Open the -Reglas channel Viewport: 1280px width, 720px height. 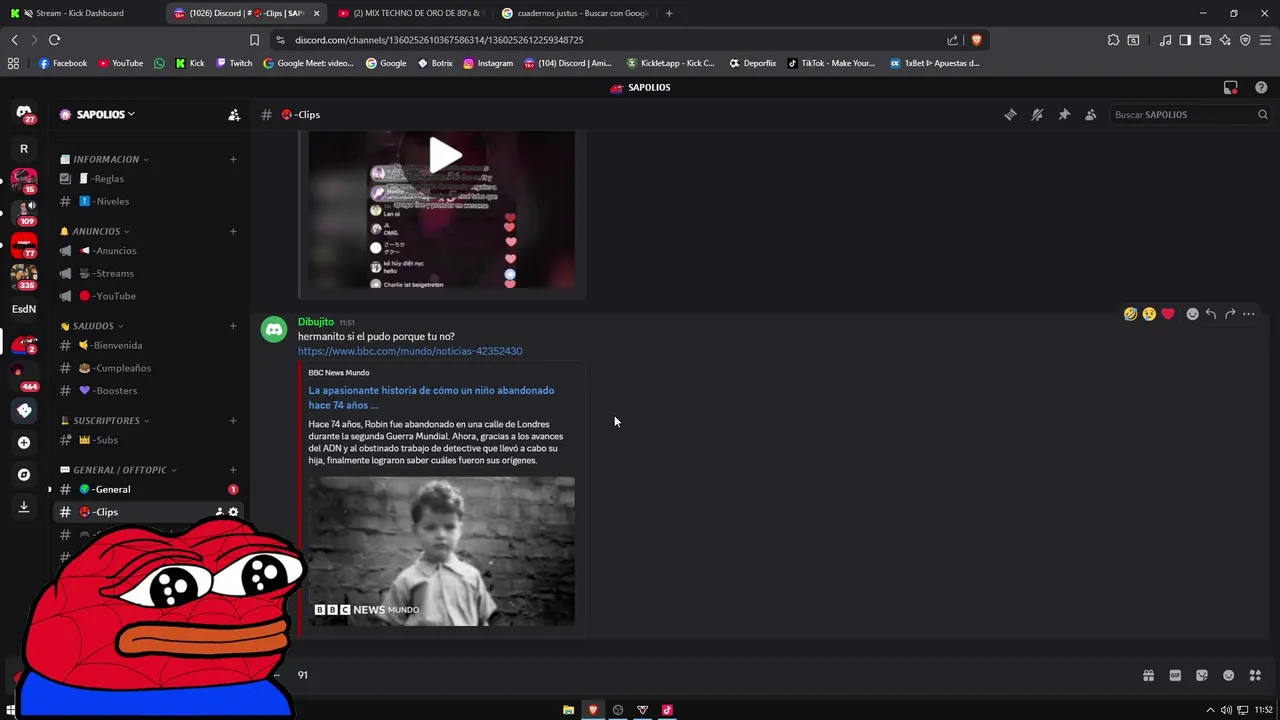pyautogui.click(x=148, y=179)
